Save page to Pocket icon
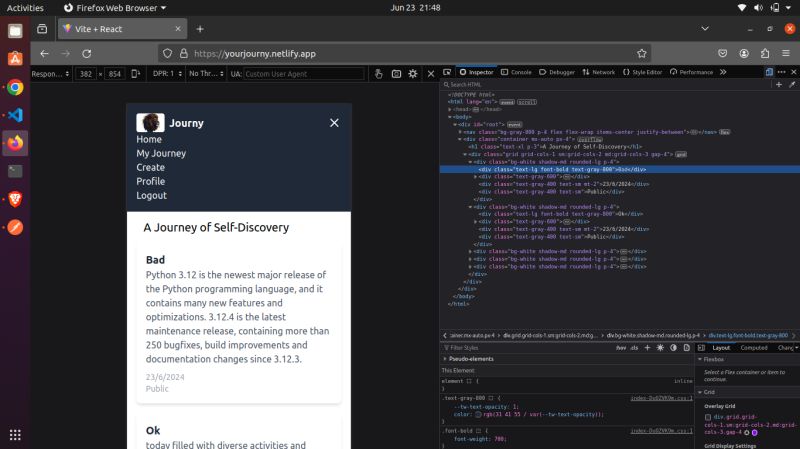 click(722, 53)
